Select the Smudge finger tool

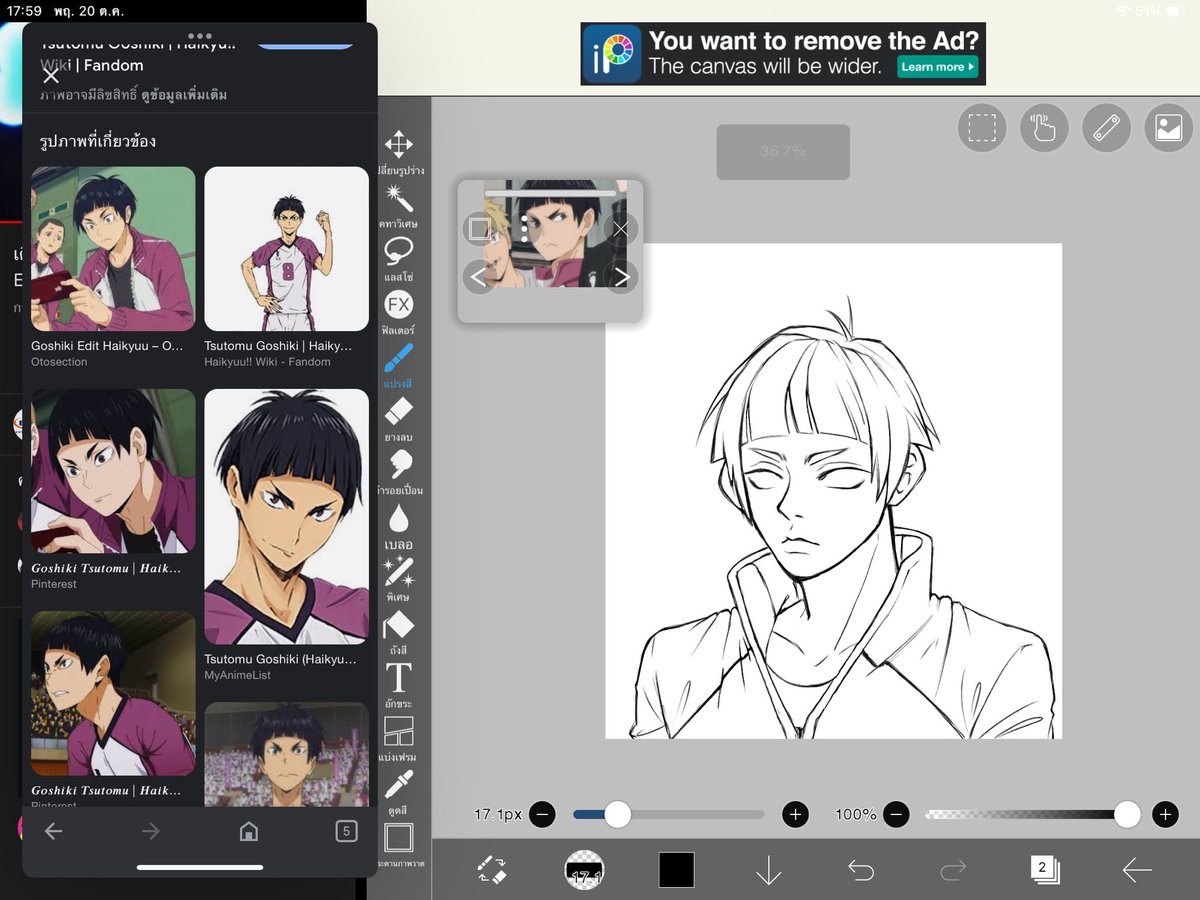coord(399,464)
